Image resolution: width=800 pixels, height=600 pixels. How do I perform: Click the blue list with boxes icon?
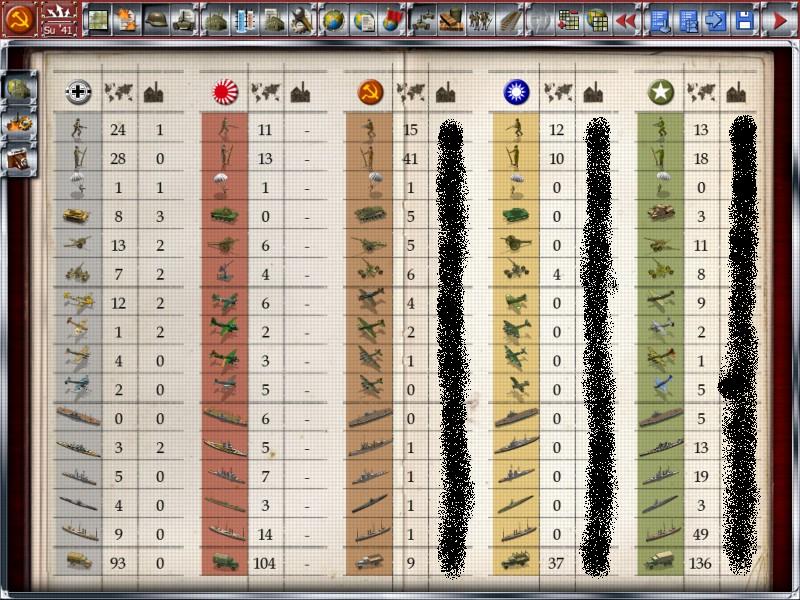(x=688, y=20)
